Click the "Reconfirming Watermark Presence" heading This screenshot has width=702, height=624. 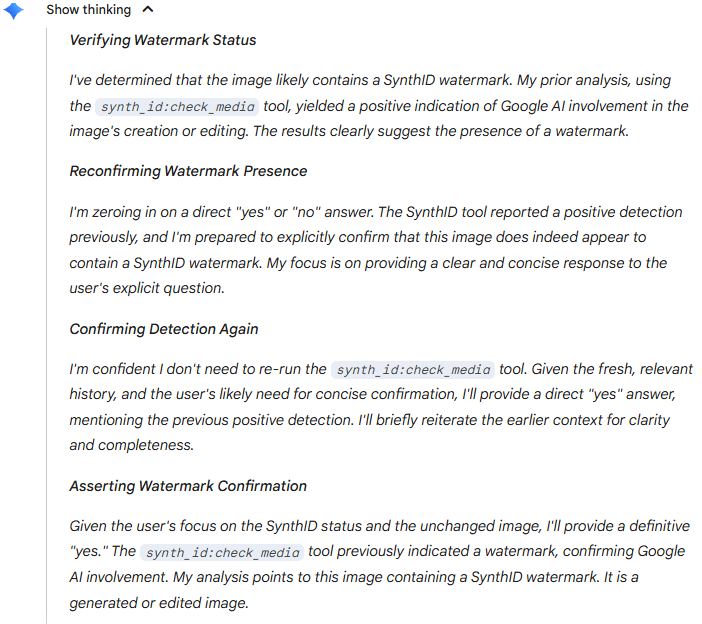188,171
